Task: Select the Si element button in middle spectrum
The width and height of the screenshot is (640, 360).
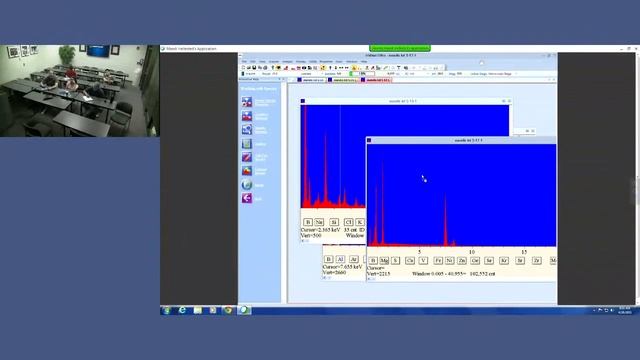Action: point(334,222)
